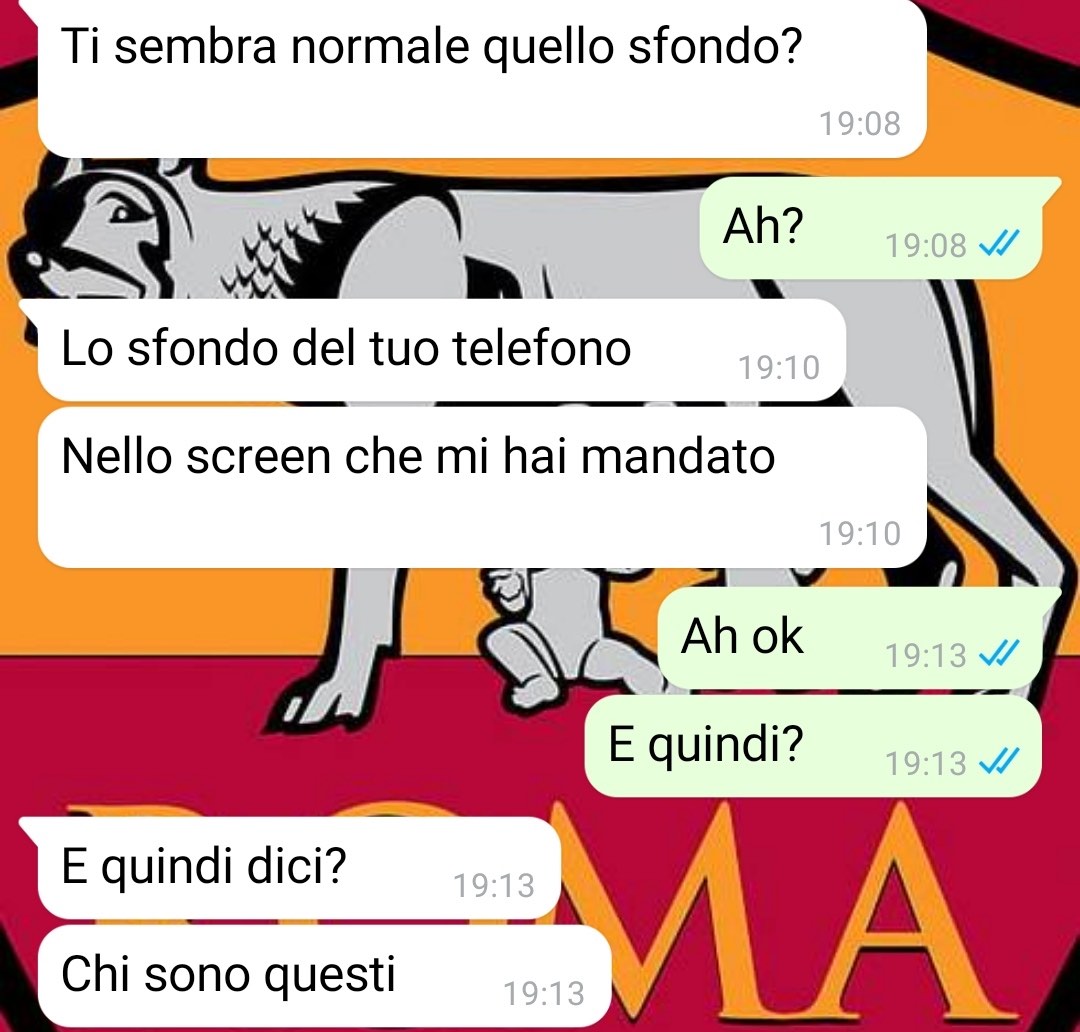
Task: Select the sent message "Ah?"
Action: (x=871, y=228)
